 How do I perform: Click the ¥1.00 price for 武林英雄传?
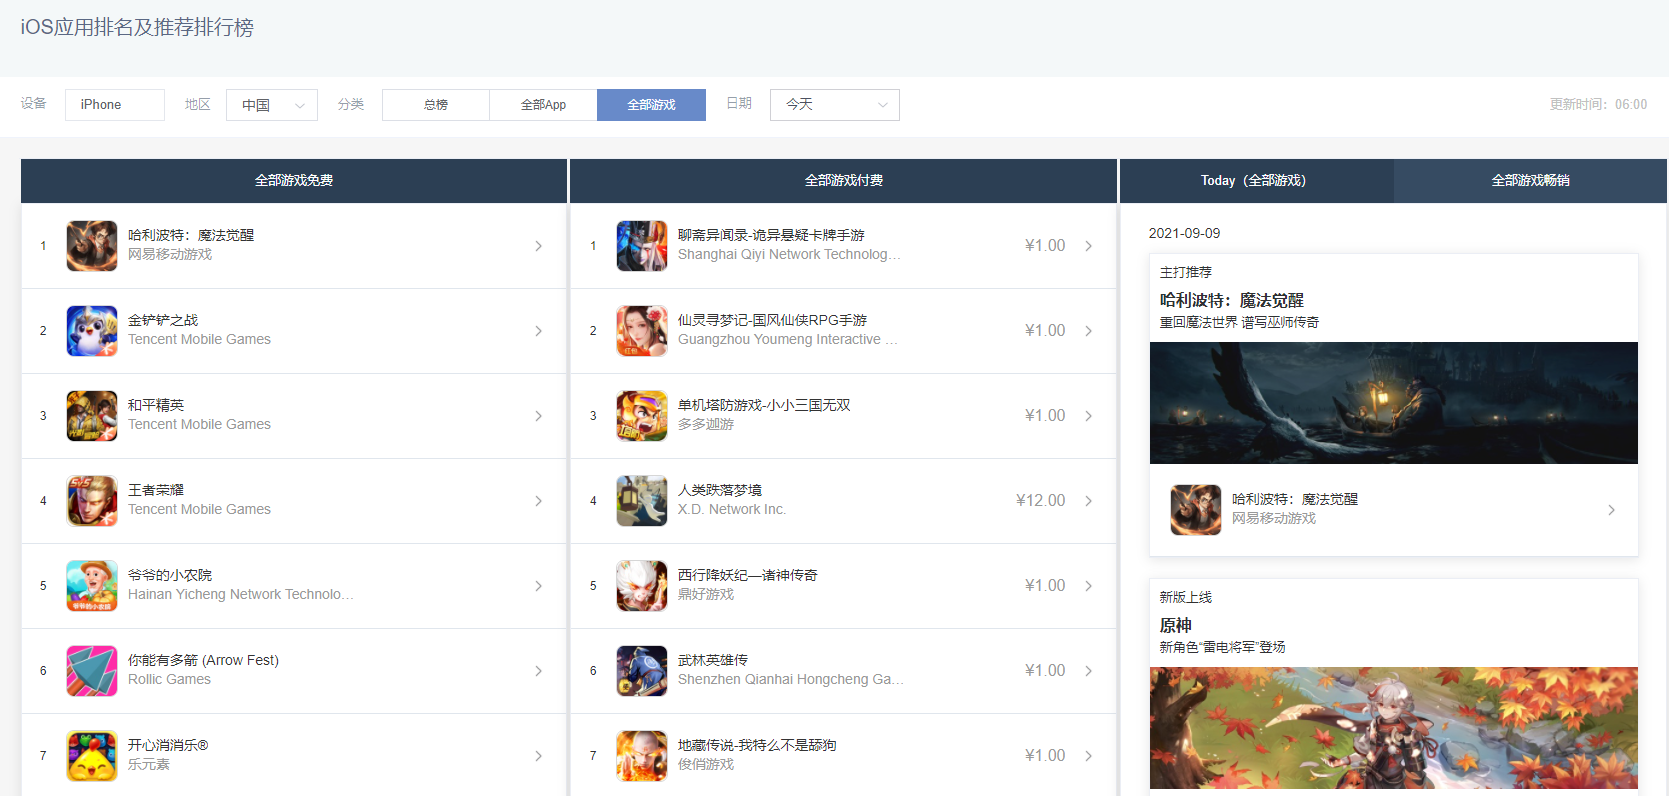tap(1045, 670)
